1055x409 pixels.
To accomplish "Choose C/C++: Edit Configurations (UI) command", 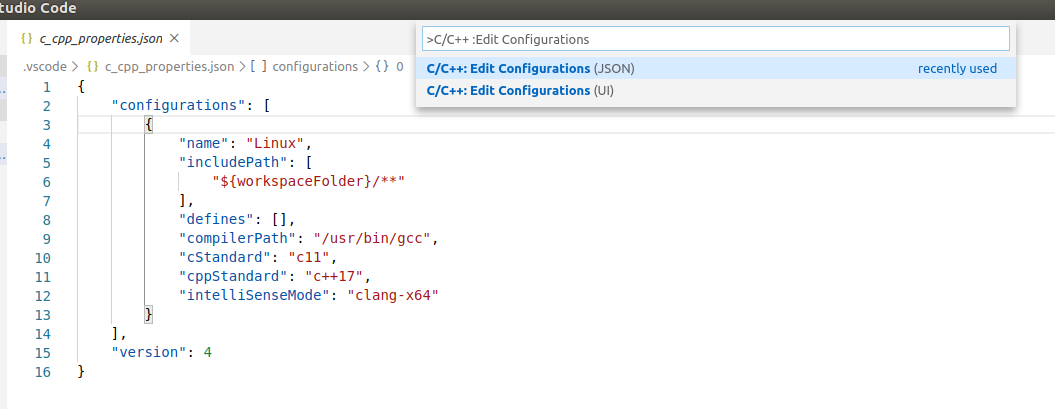I will click(520, 91).
